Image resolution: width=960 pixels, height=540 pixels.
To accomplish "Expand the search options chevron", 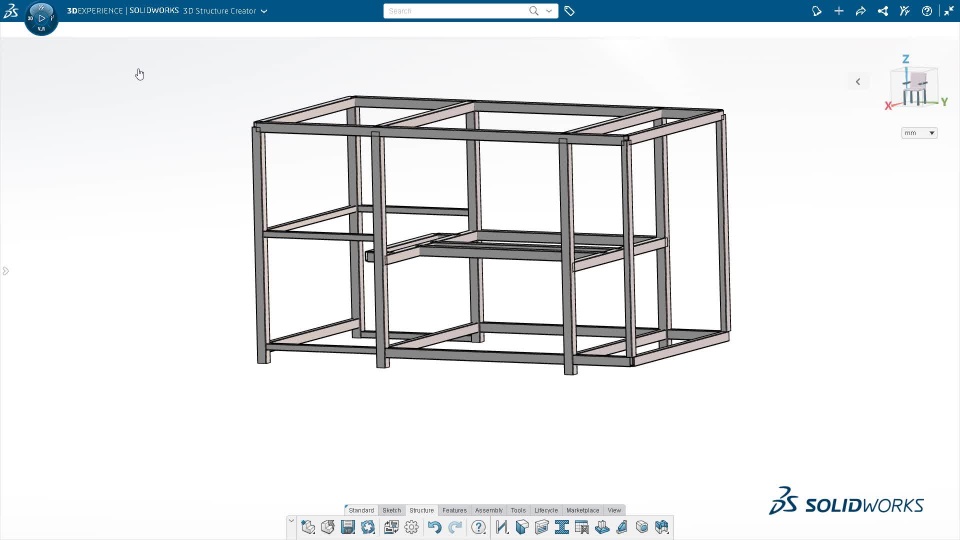I will tap(549, 11).
